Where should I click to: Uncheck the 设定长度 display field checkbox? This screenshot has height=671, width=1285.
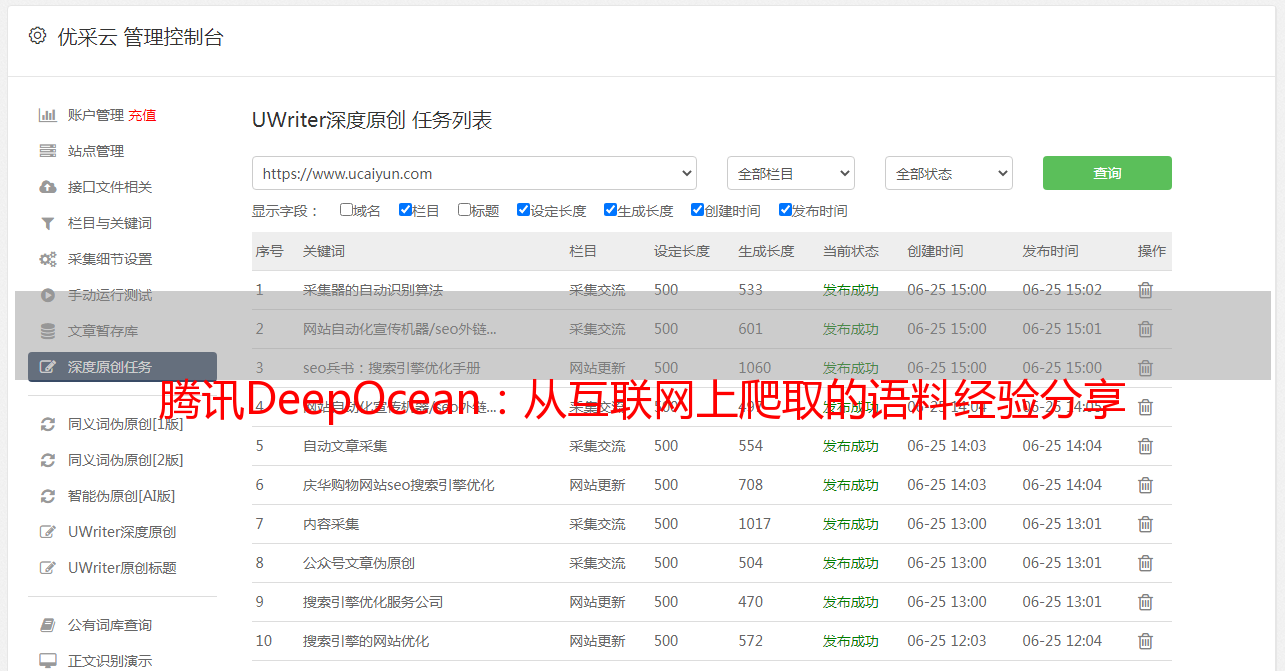click(x=523, y=210)
